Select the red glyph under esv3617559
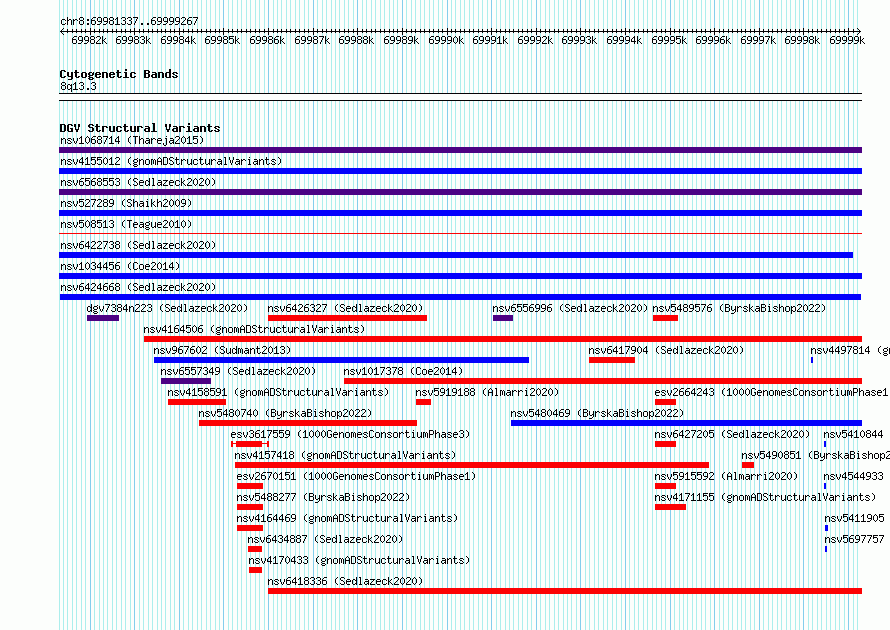Image resolution: width=890 pixels, height=630 pixels. click(x=250, y=444)
